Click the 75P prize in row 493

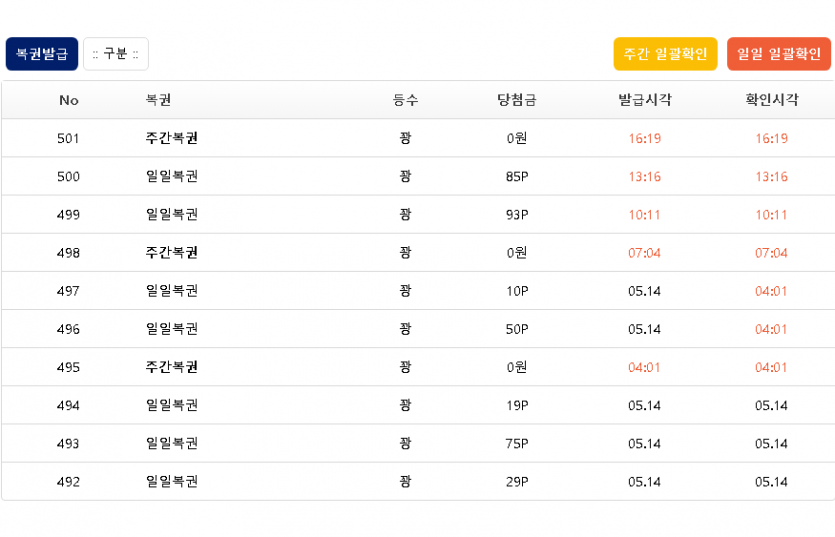(517, 443)
